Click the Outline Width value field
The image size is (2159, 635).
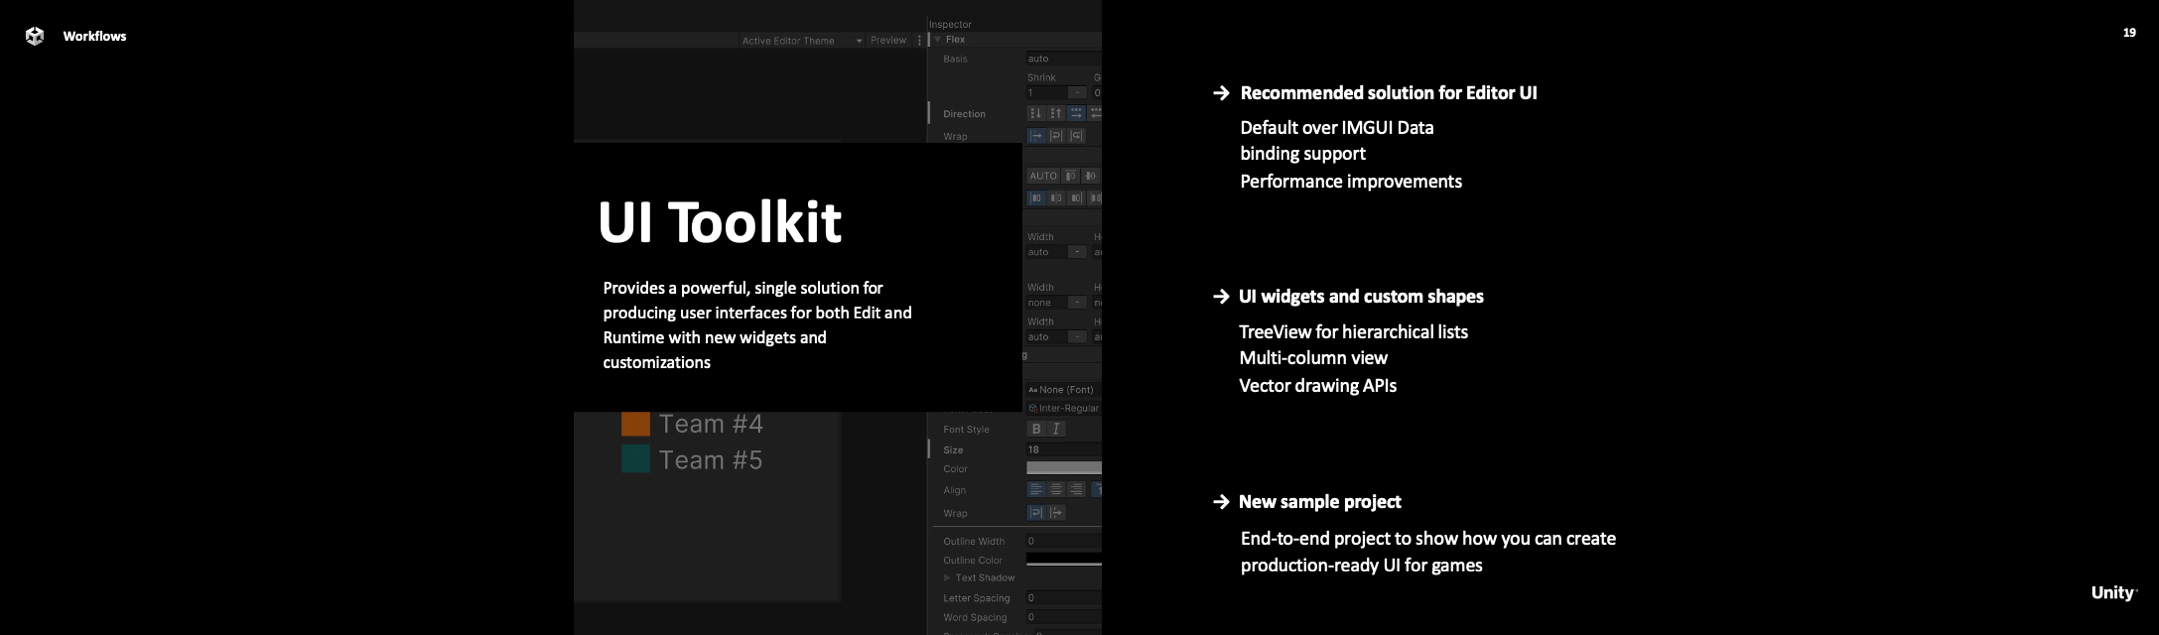[x=1063, y=540]
